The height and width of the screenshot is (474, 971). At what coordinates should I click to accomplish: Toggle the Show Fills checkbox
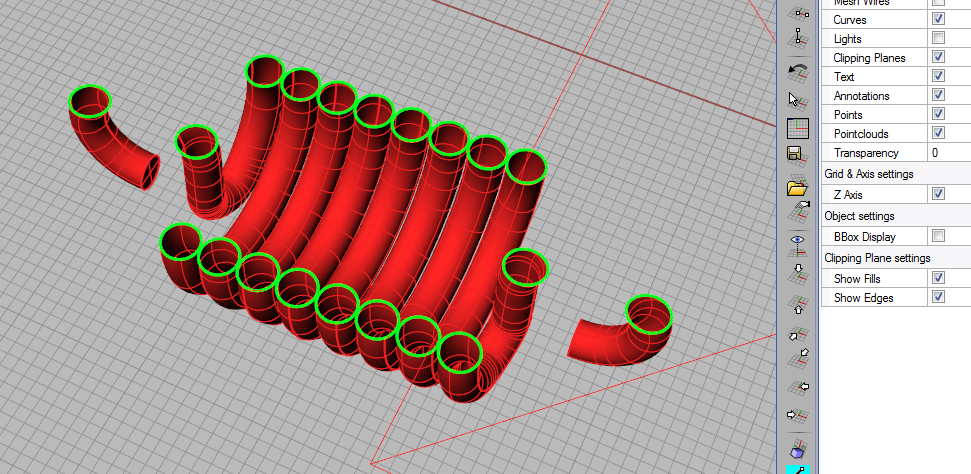[x=938, y=278]
